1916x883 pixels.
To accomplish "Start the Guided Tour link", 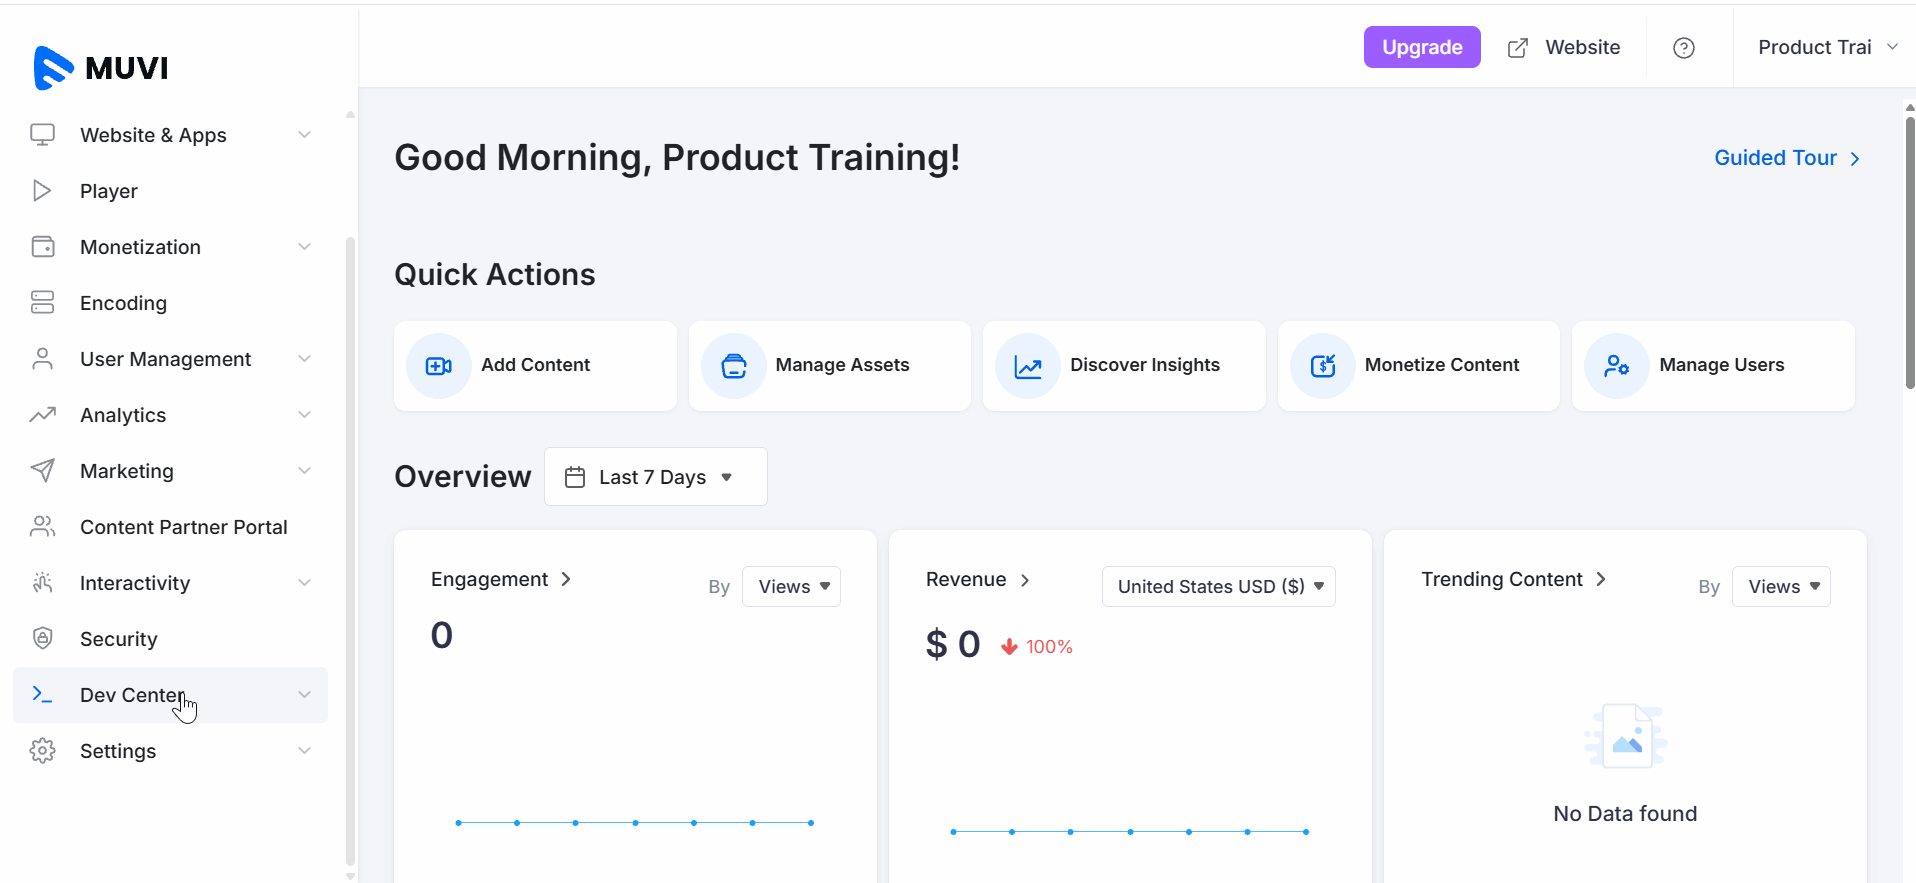I will click(1785, 158).
